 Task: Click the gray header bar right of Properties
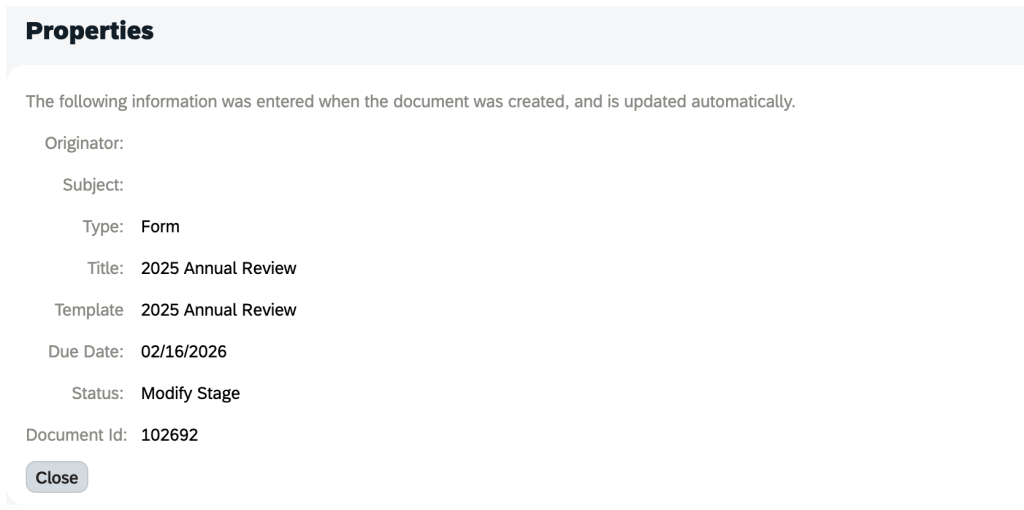(600, 32)
